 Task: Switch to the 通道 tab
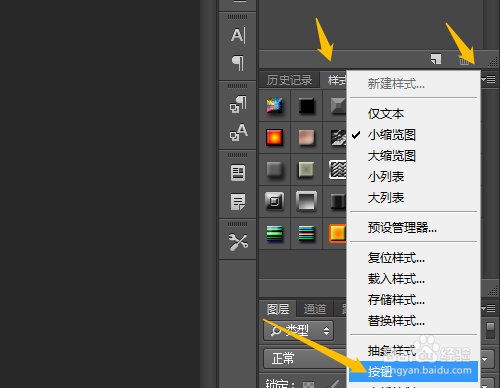coord(315,309)
